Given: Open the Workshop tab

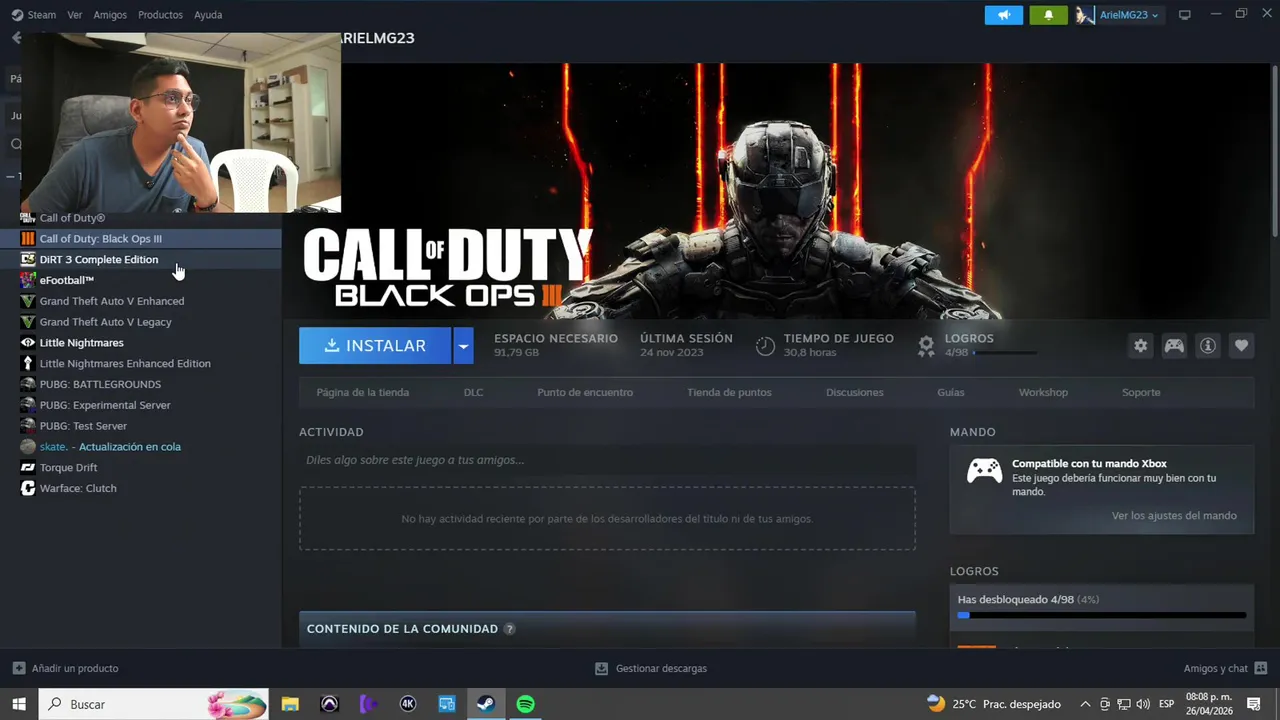Looking at the screenshot, I should tap(1043, 393).
